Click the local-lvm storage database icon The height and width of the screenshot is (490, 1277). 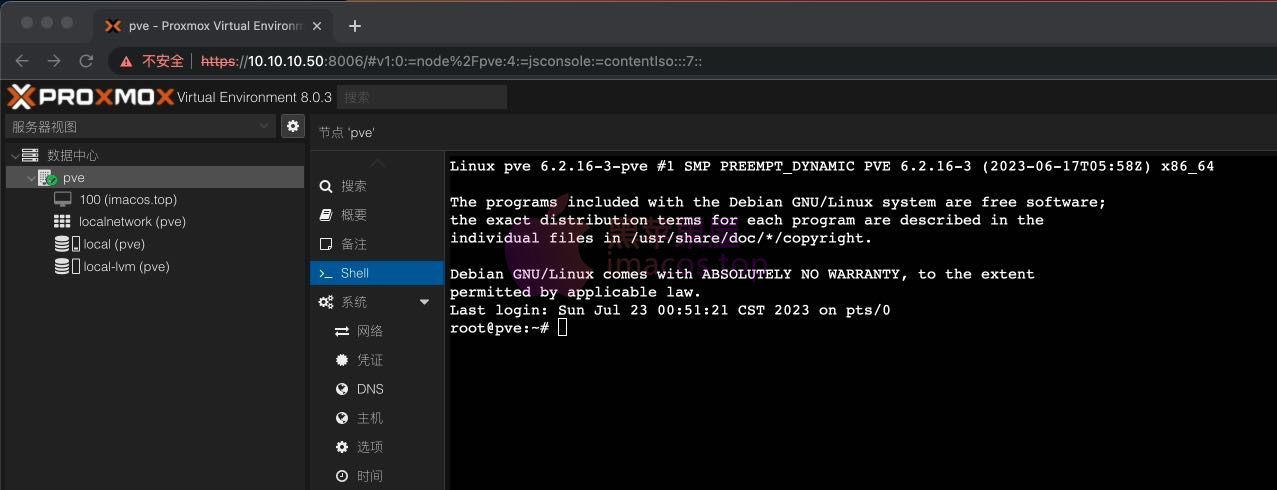(62, 267)
